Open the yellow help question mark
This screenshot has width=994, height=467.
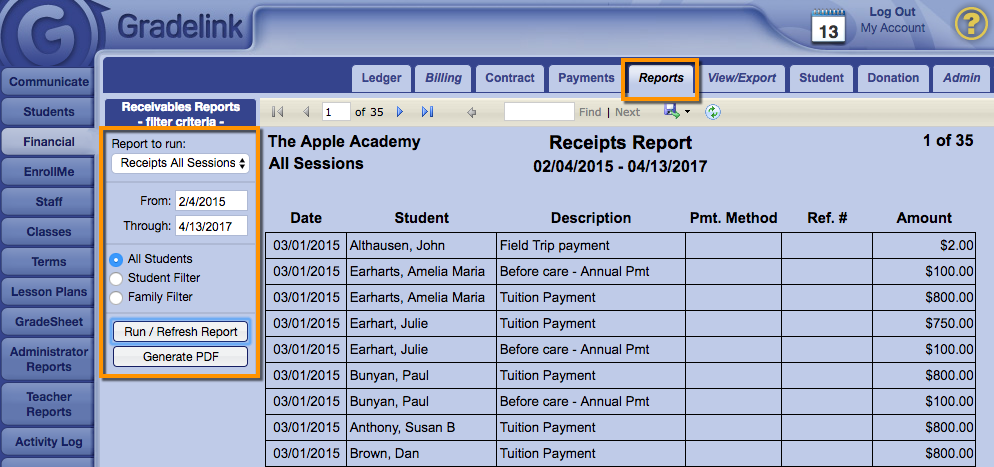pyautogui.click(x=970, y=24)
